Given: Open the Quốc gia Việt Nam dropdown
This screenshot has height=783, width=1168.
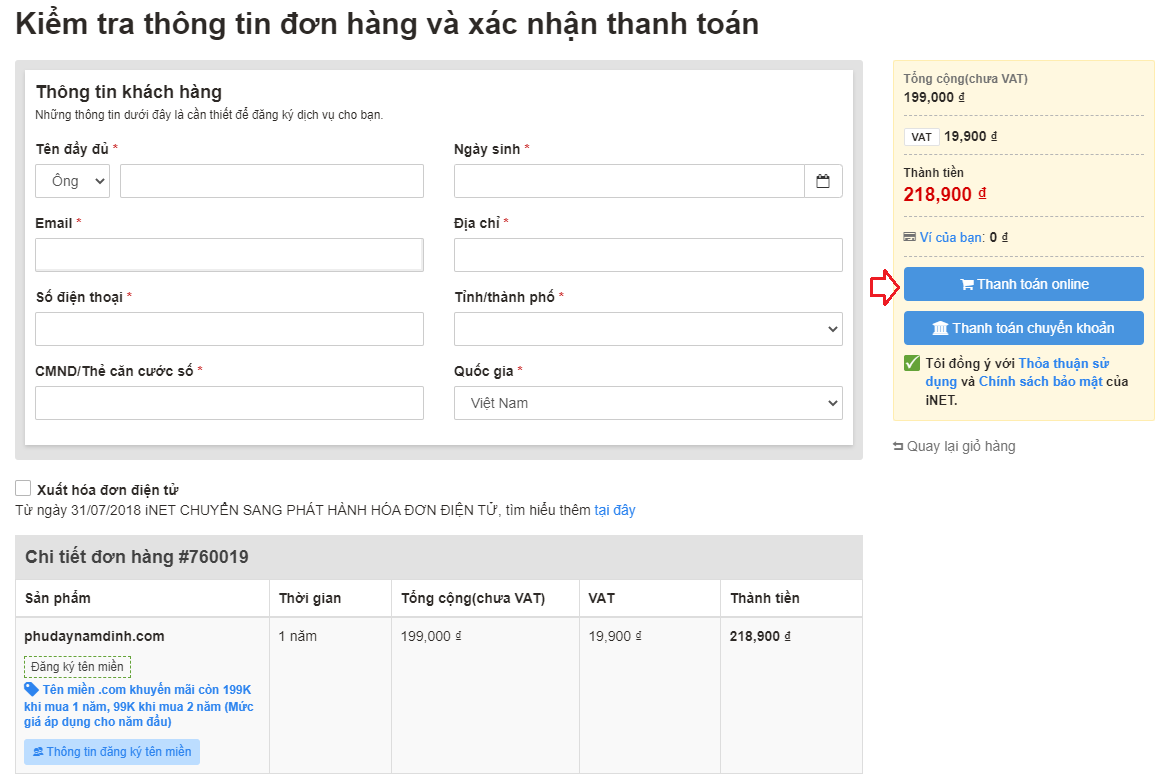Looking at the screenshot, I should pos(648,403).
